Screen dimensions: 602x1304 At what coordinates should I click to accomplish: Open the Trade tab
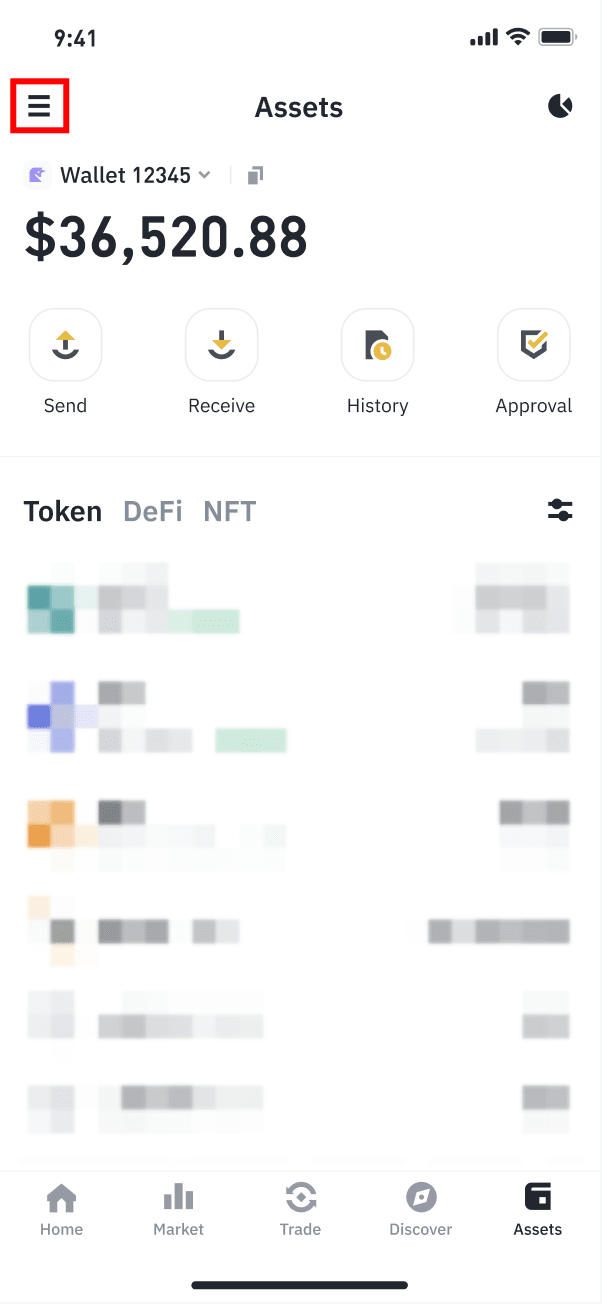pyautogui.click(x=300, y=1209)
